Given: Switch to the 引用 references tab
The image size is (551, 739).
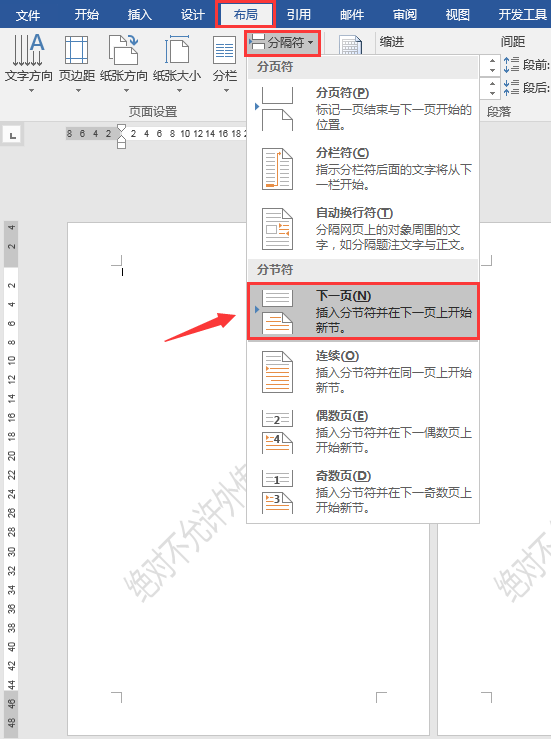Looking at the screenshot, I should (x=299, y=15).
